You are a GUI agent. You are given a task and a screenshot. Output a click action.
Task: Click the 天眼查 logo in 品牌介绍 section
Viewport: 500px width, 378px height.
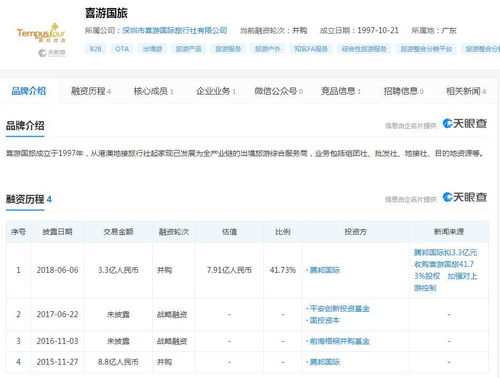[x=465, y=124]
